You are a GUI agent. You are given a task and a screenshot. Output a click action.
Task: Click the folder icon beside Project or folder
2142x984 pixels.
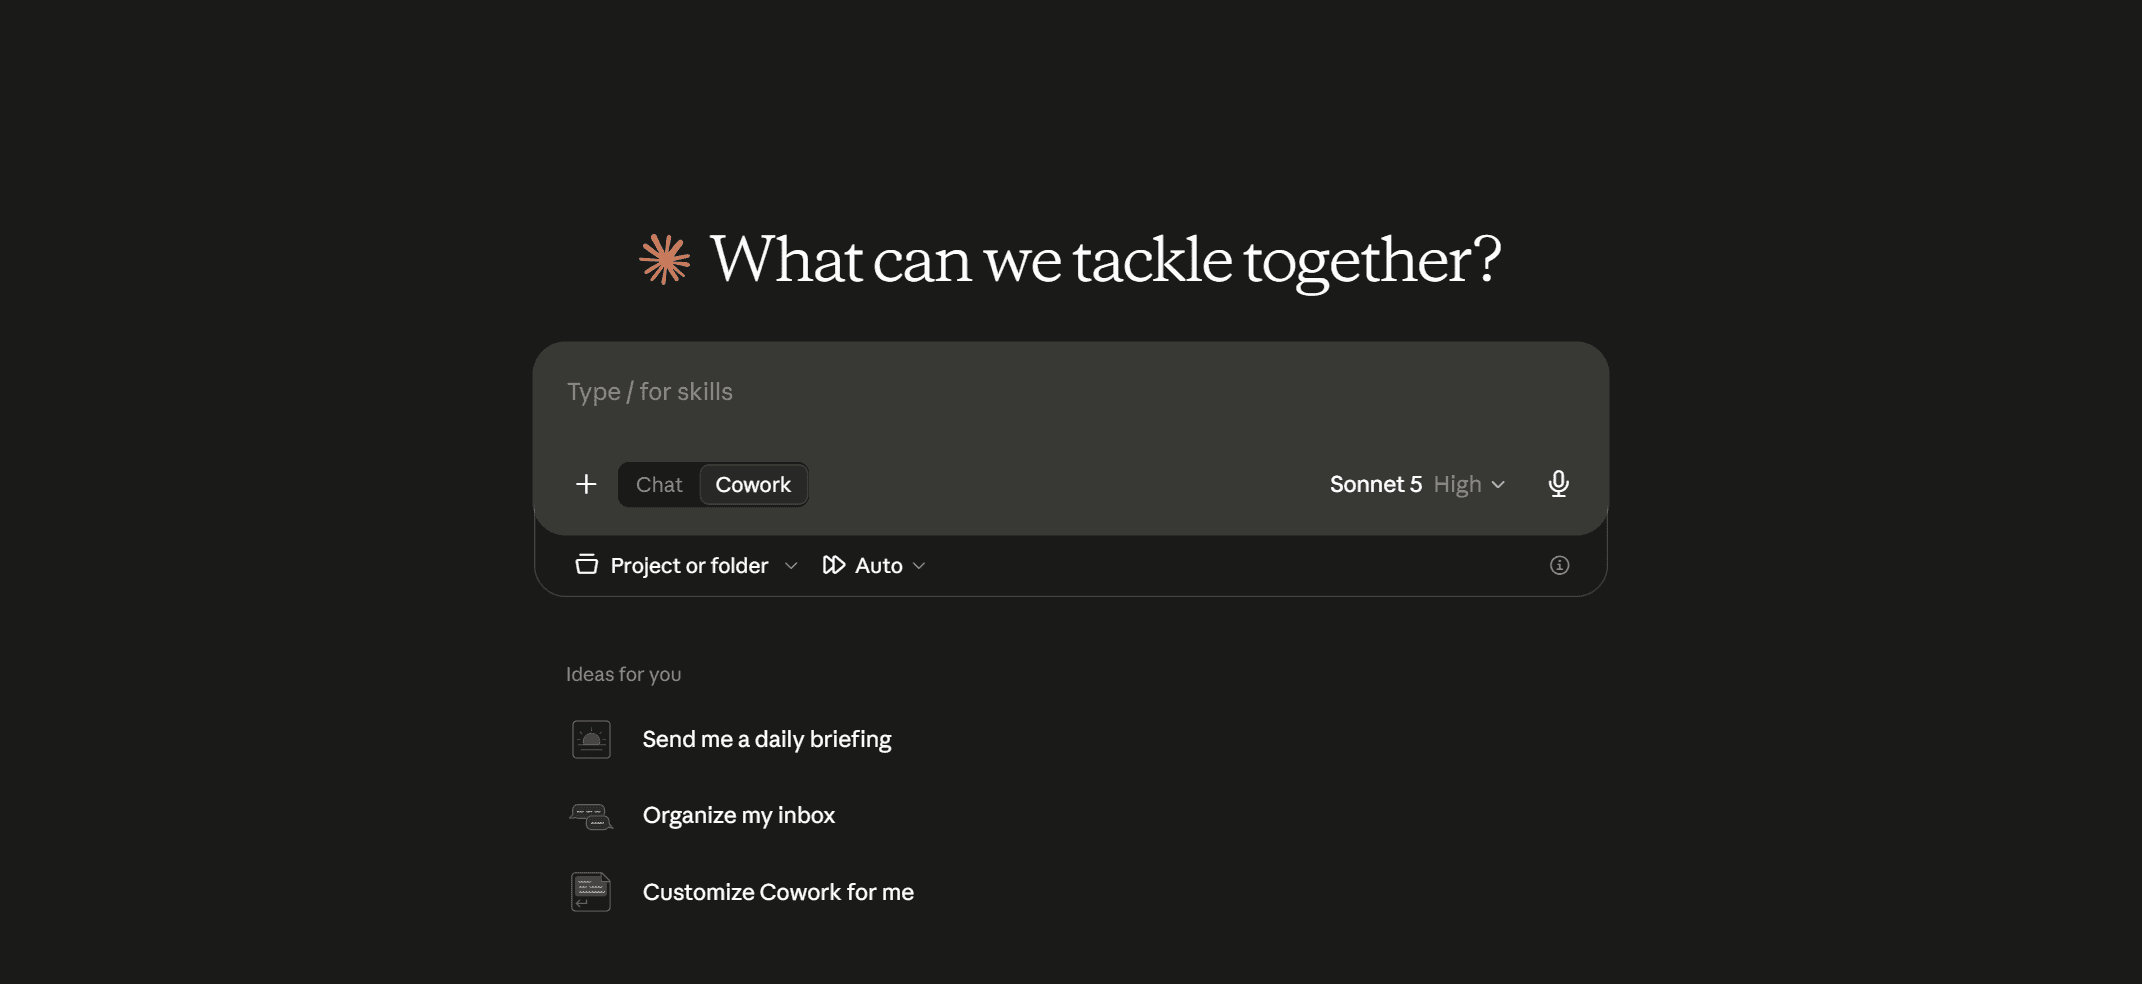pyautogui.click(x=587, y=565)
